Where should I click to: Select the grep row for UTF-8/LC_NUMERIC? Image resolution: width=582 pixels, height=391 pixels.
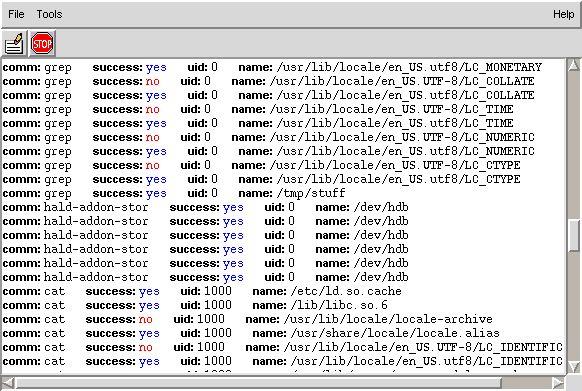[x=269, y=137]
